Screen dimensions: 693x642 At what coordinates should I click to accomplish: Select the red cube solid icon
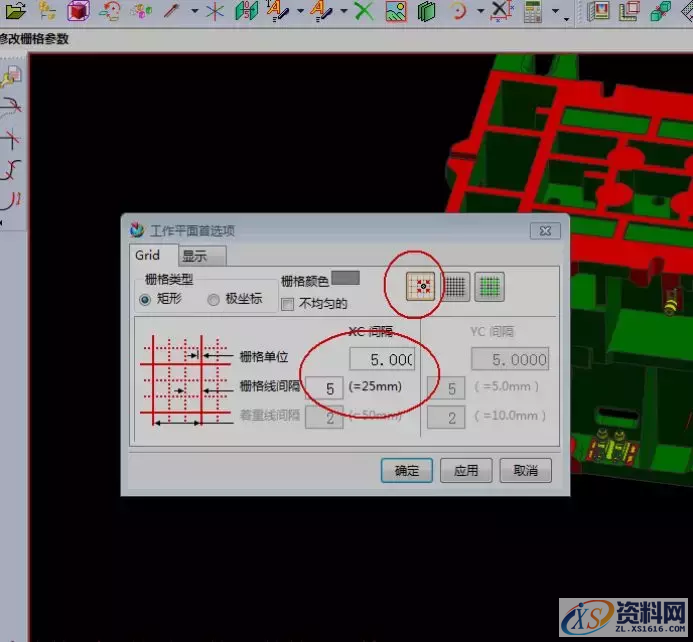click(78, 10)
